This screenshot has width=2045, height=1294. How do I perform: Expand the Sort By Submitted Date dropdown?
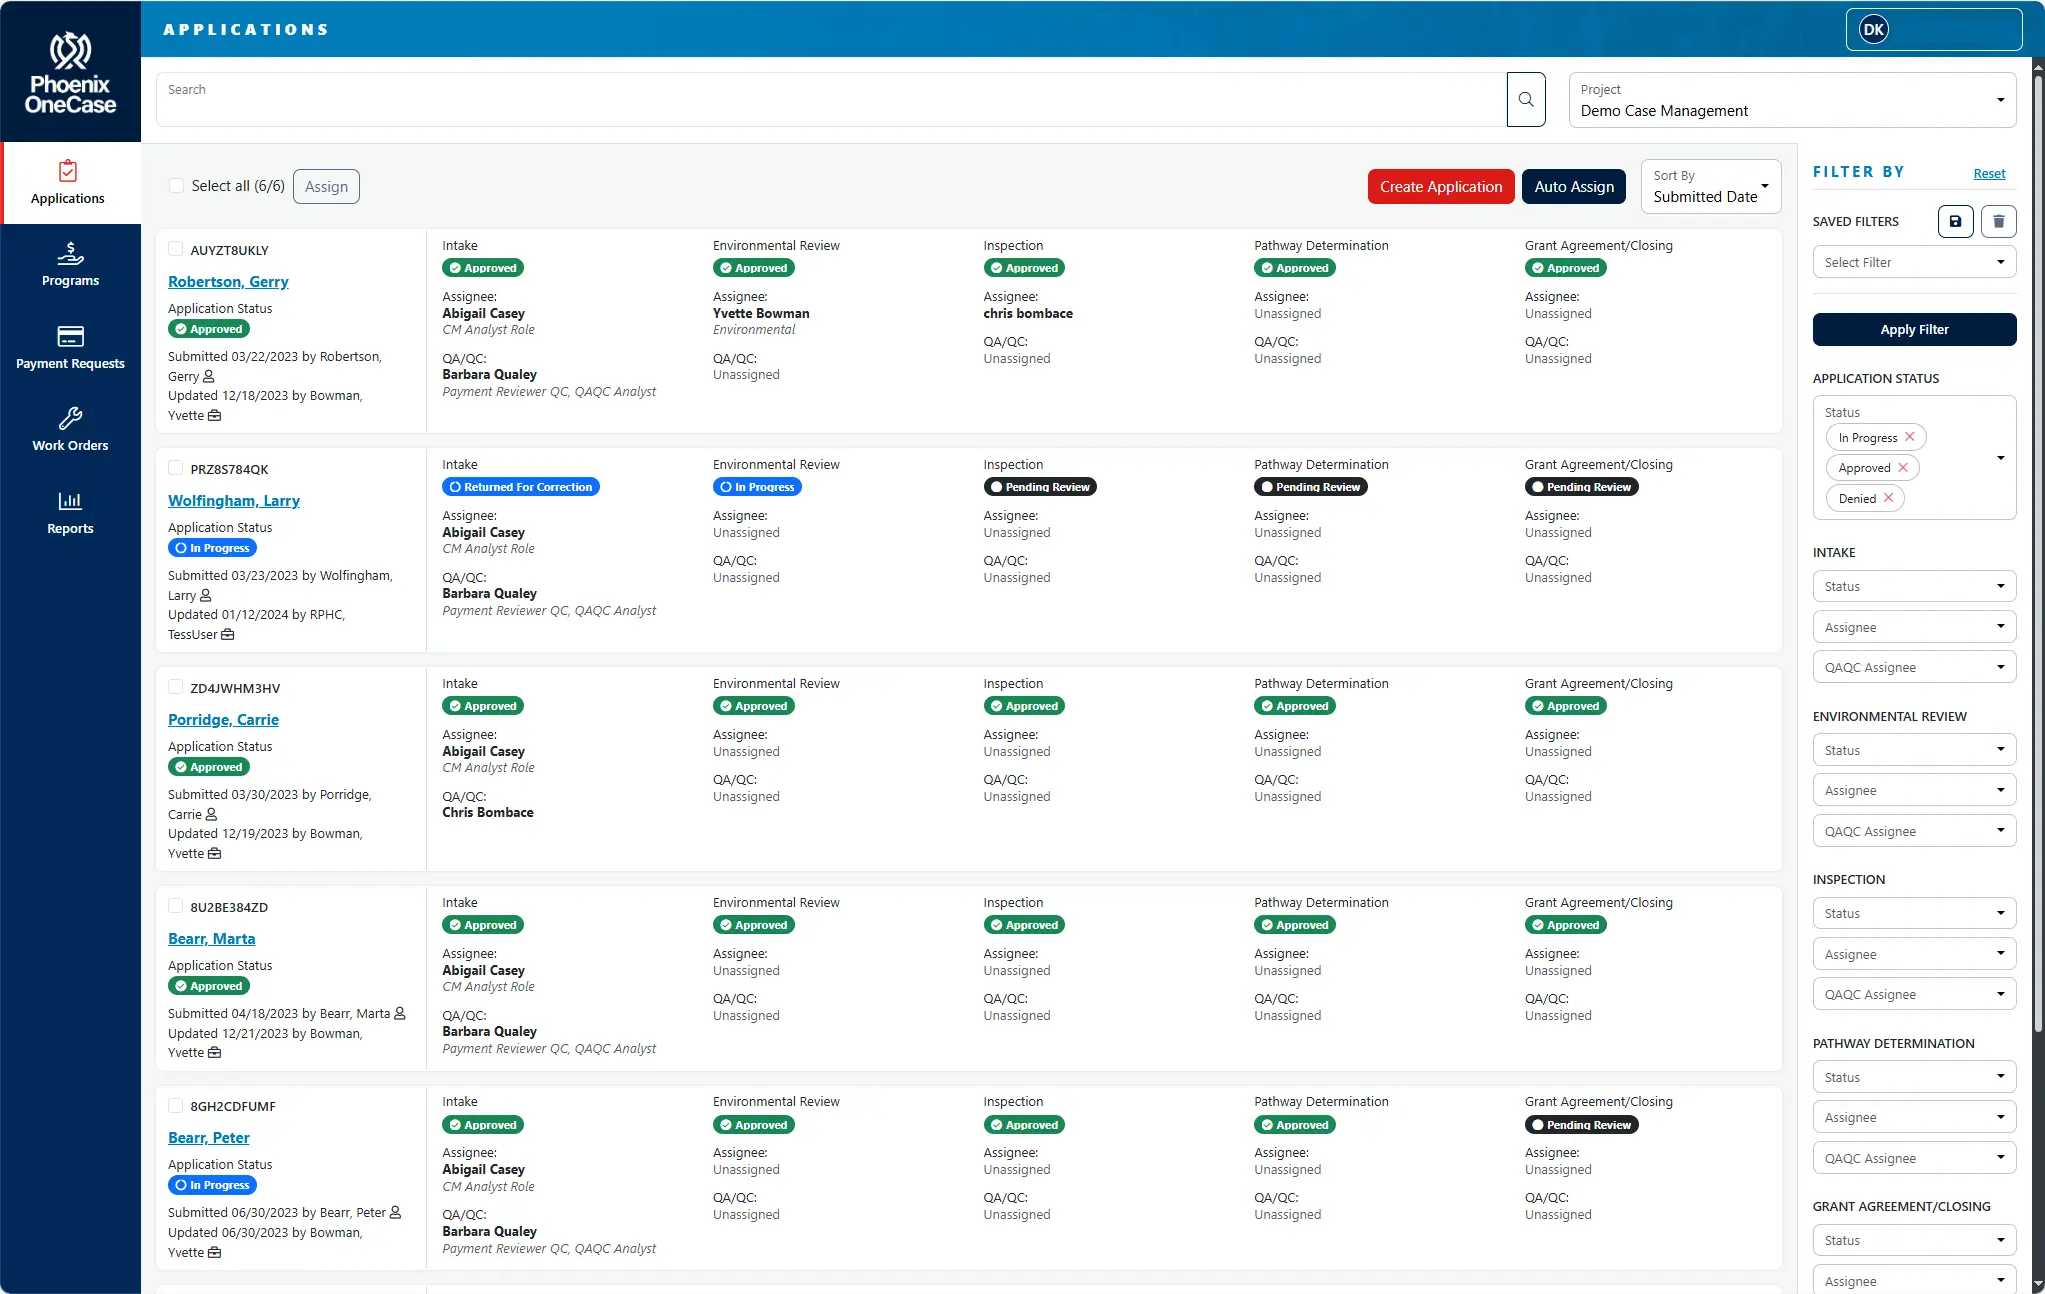coord(1711,187)
